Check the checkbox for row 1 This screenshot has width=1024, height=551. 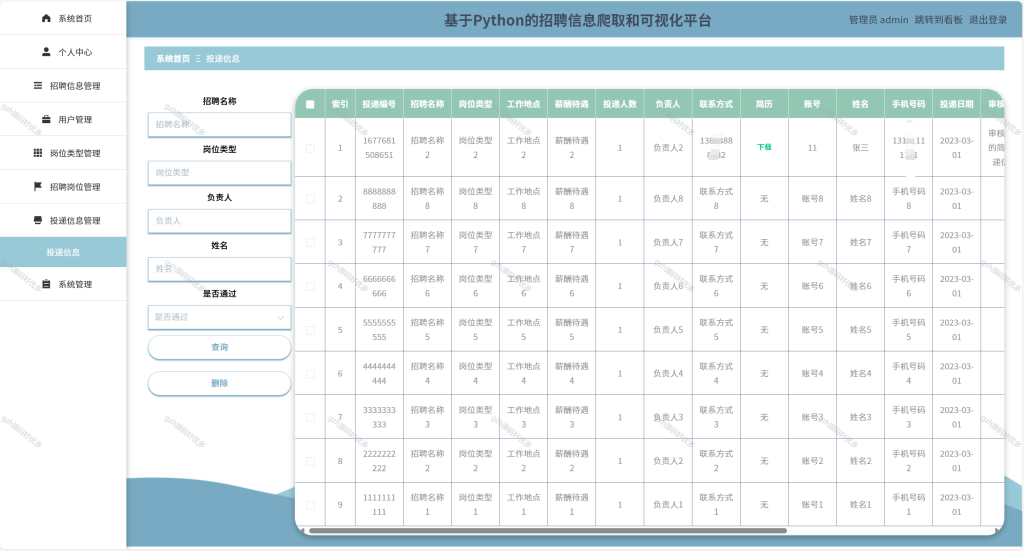coord(310,148)
